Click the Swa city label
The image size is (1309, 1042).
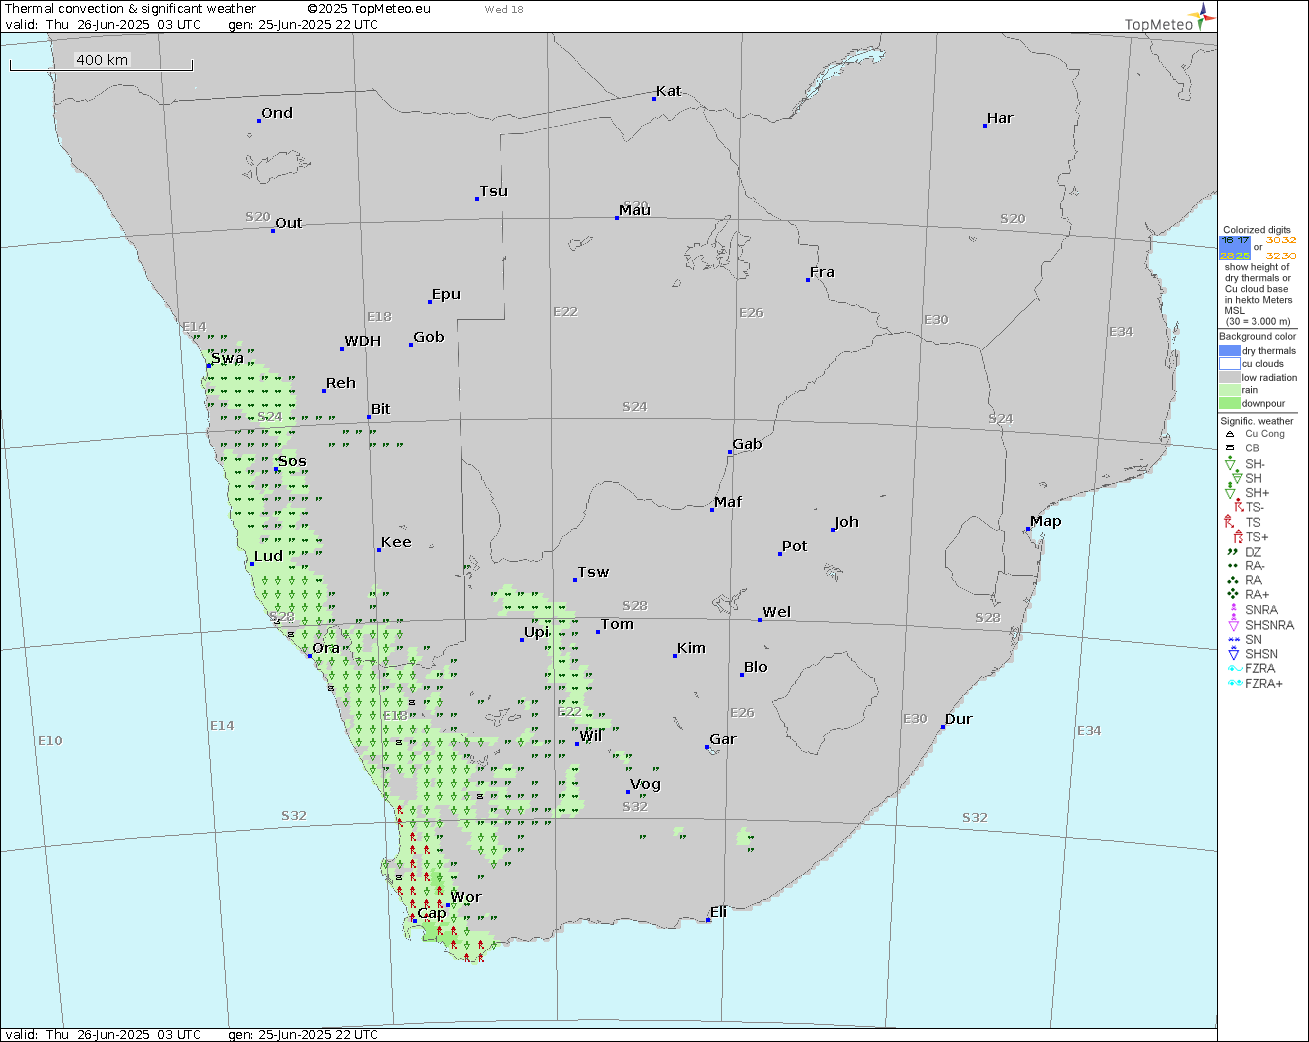pos(227,358)
